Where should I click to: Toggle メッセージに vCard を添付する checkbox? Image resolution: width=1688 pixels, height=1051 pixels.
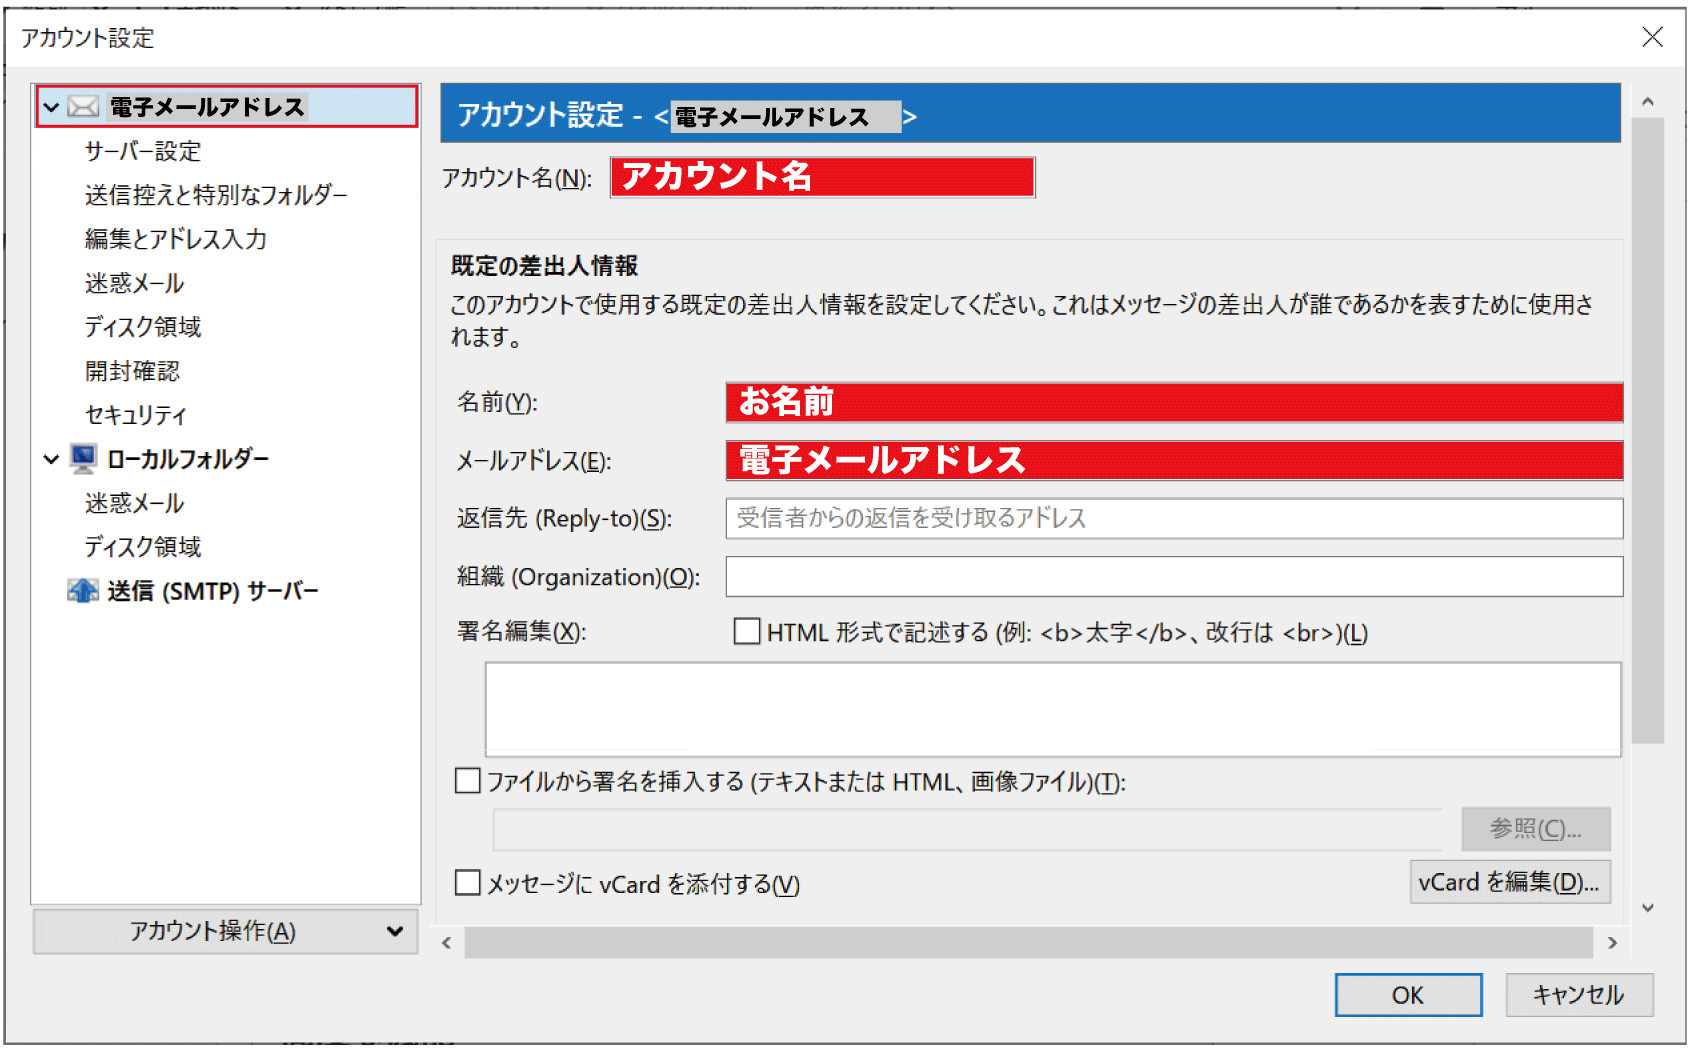point(468,883)
